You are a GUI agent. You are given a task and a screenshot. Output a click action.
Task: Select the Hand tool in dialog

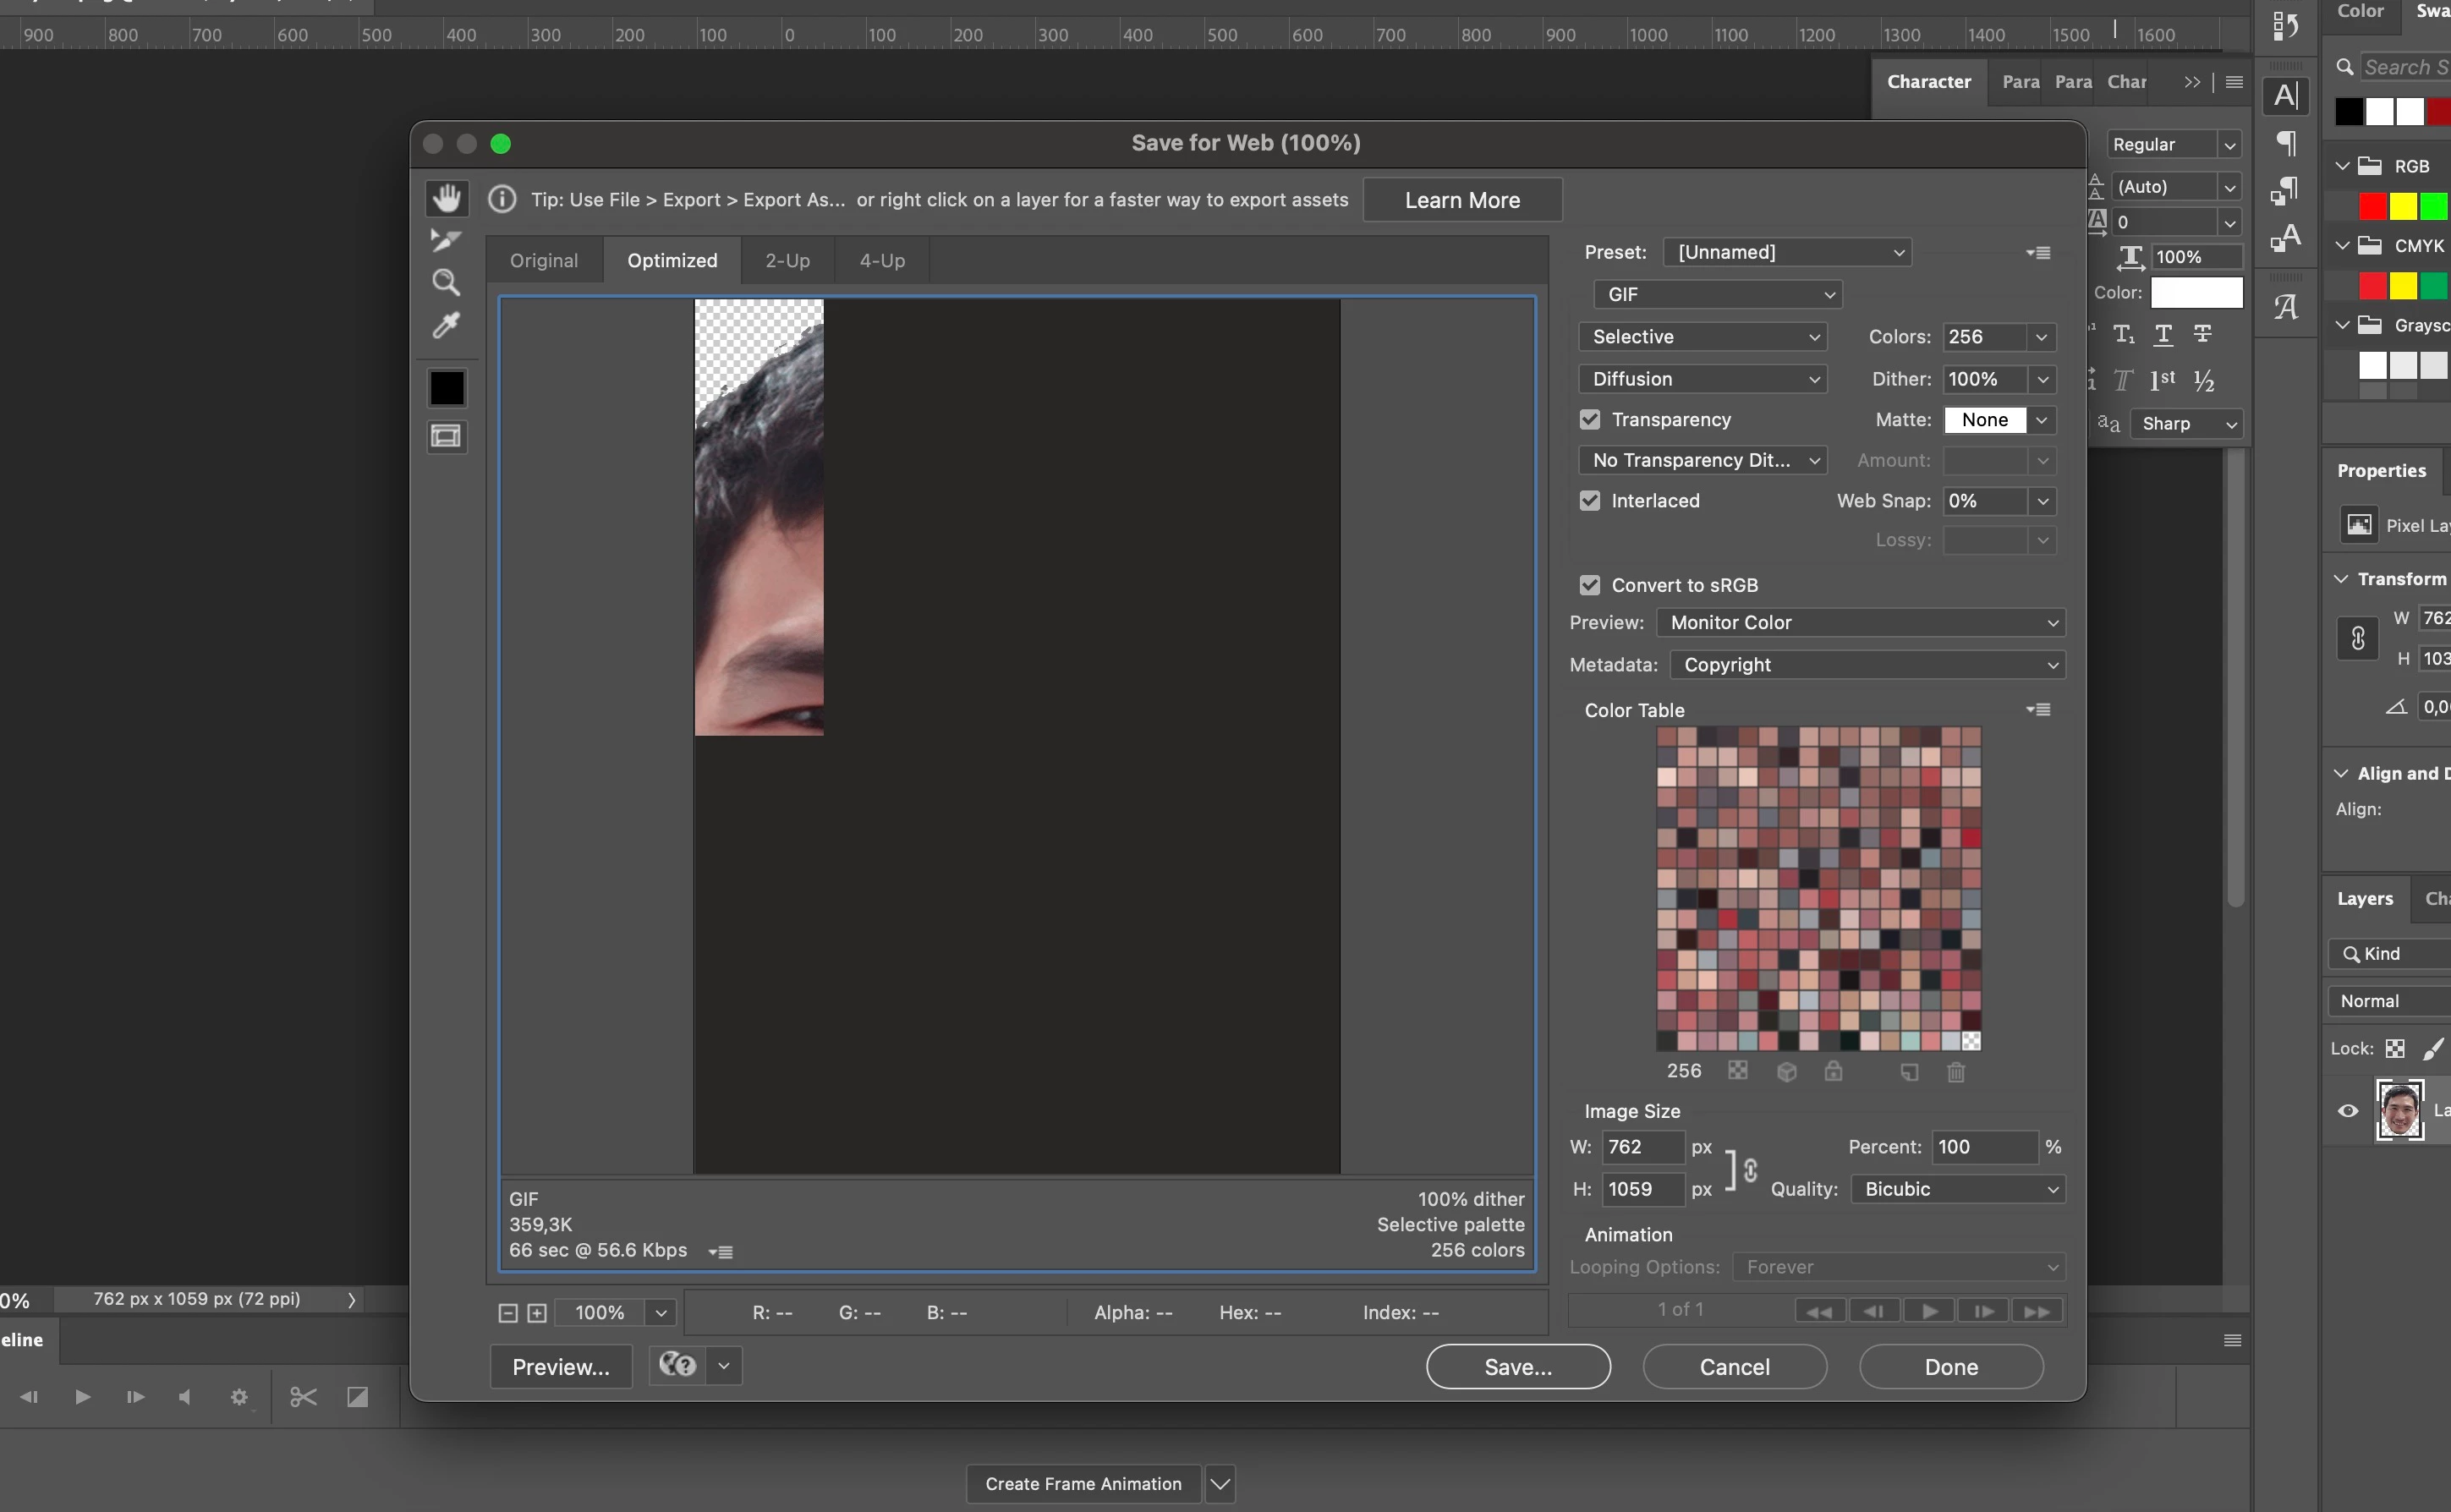click(x=446, y=198)
